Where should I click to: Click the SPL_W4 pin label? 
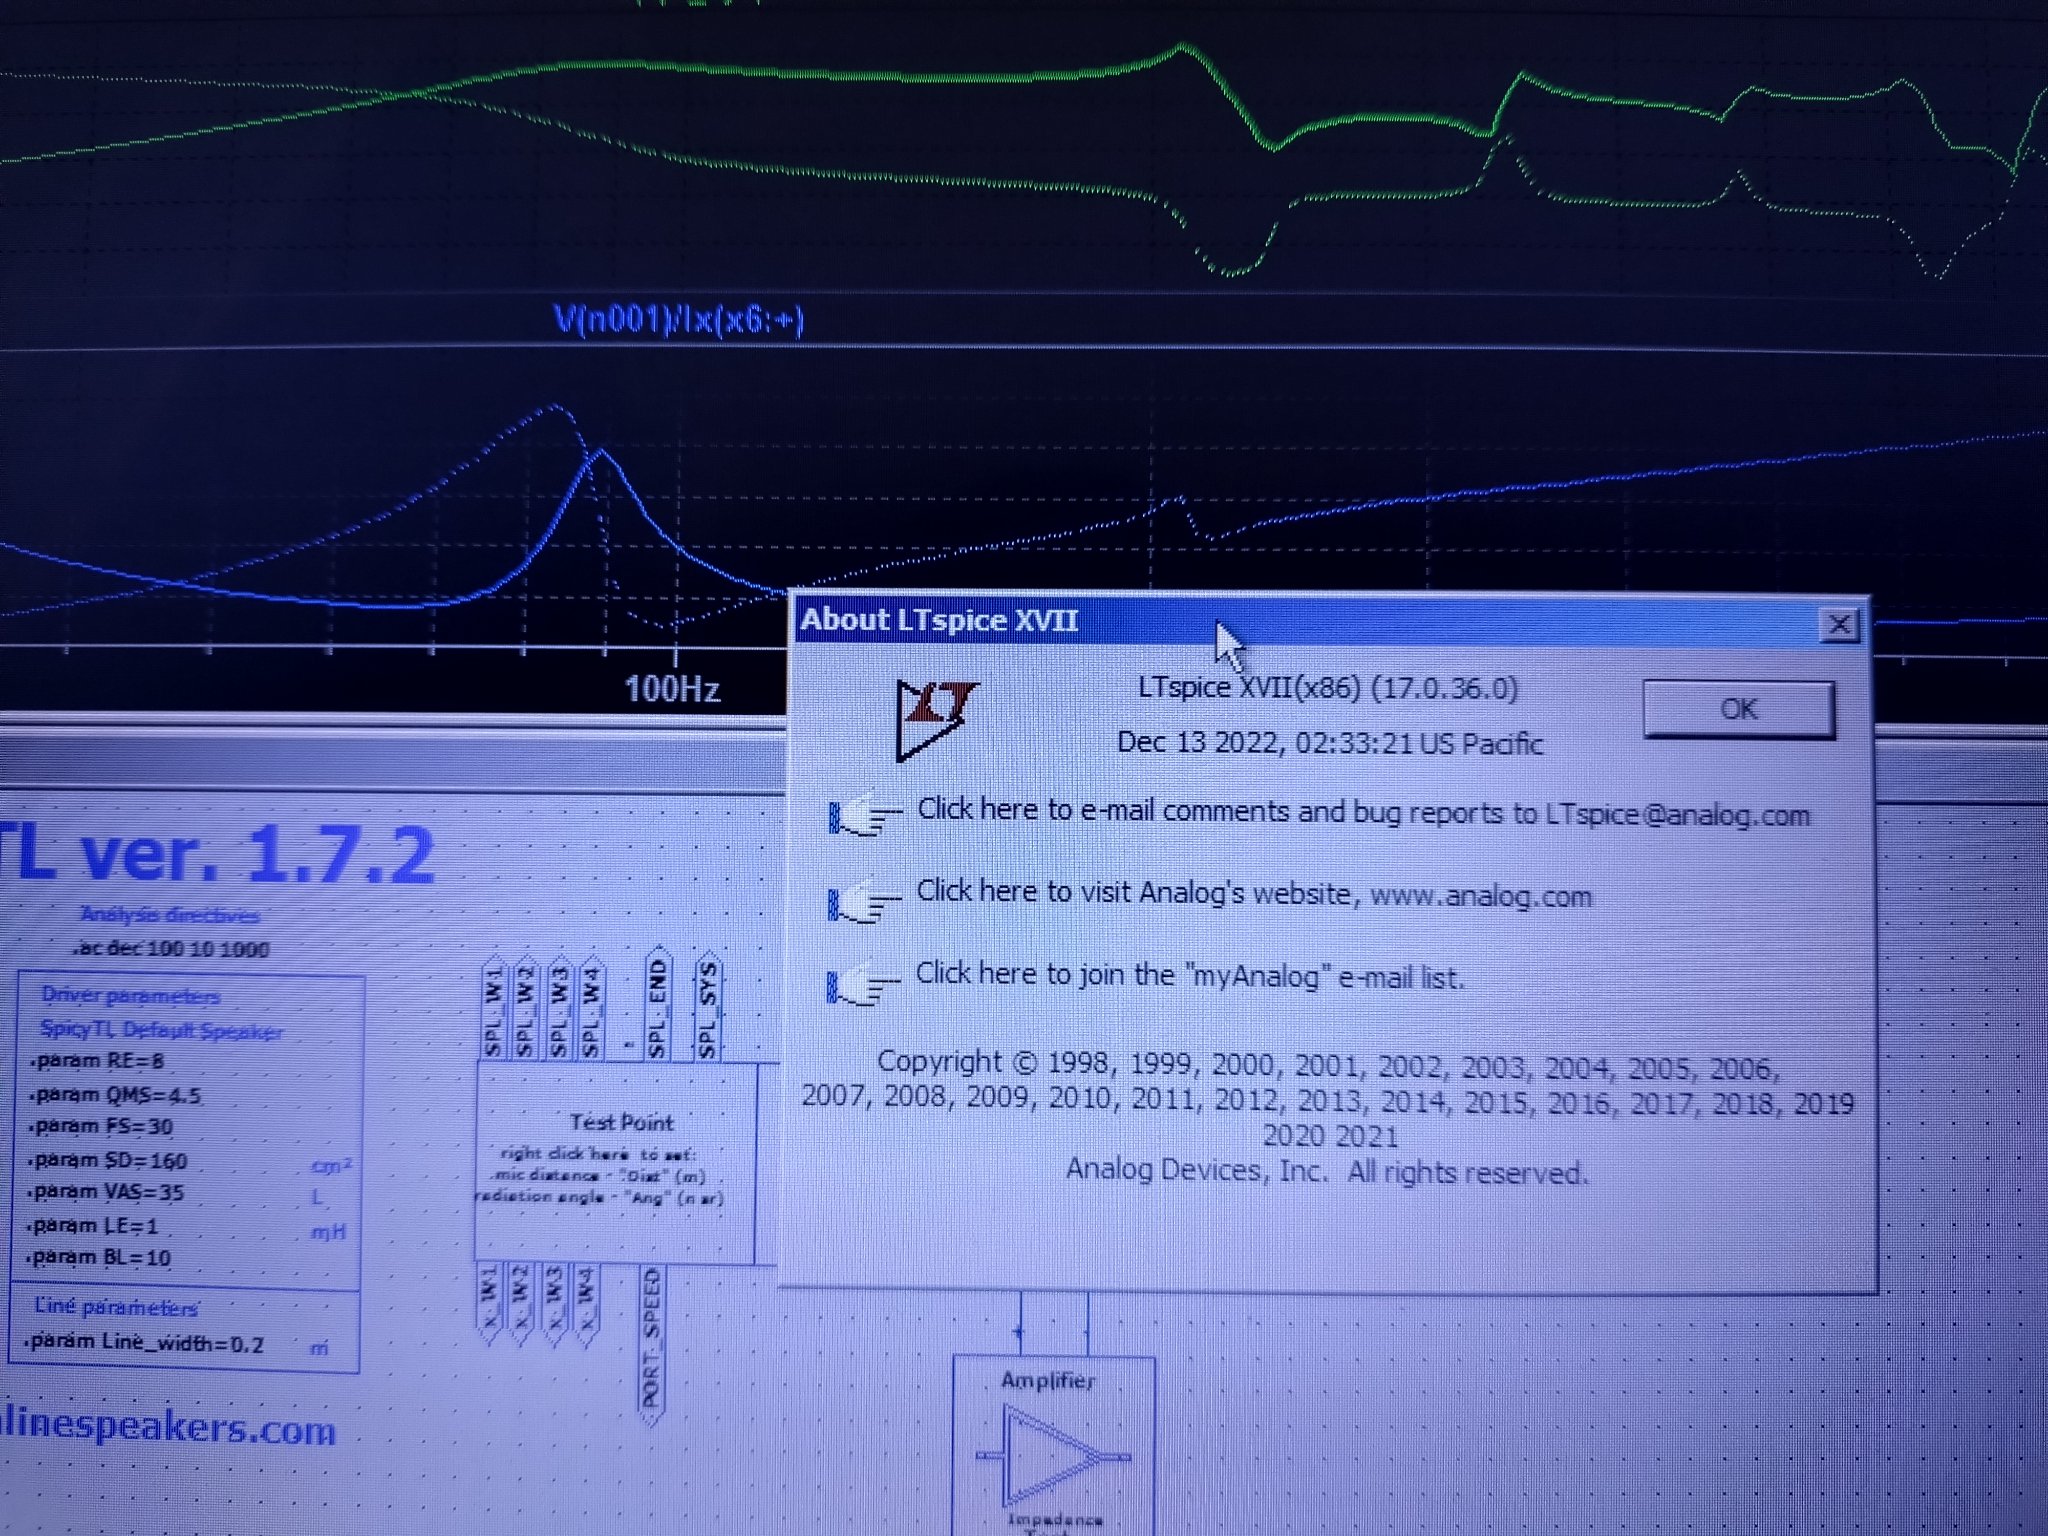click(591, 1008)
